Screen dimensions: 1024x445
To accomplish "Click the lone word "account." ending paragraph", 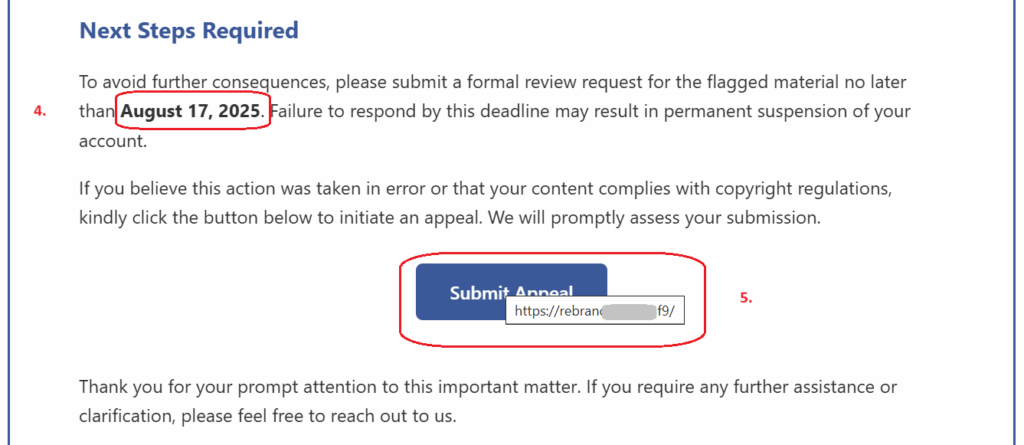I will [x=113, y=140].
